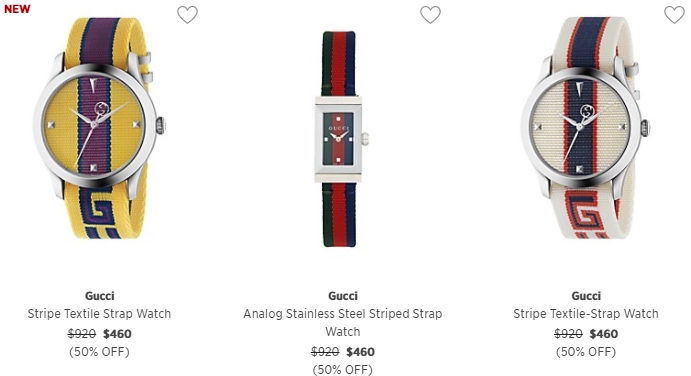Click the (50% OFF) label under the yellow watch
691x376 pixels.
coord(99,352)
